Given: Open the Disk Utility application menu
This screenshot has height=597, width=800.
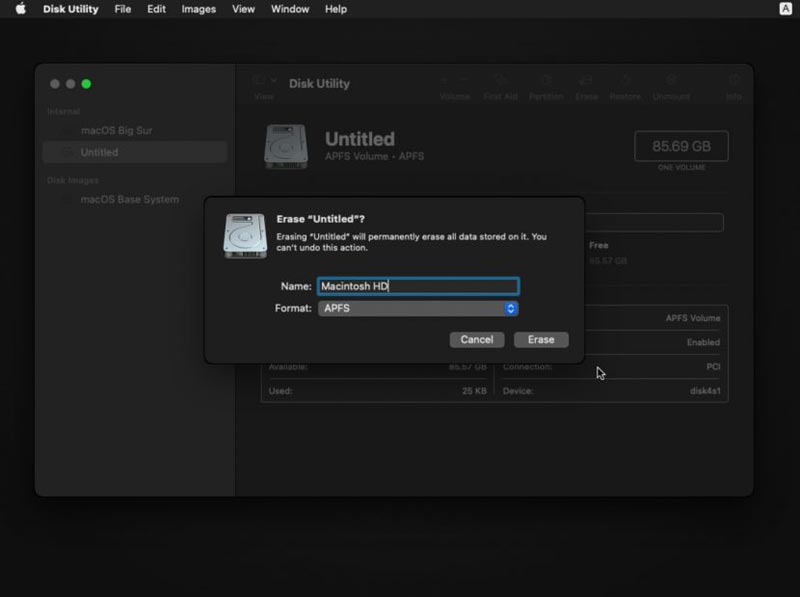Looking at the screenshot, I should pyautogui.click(x=70, y=9).
